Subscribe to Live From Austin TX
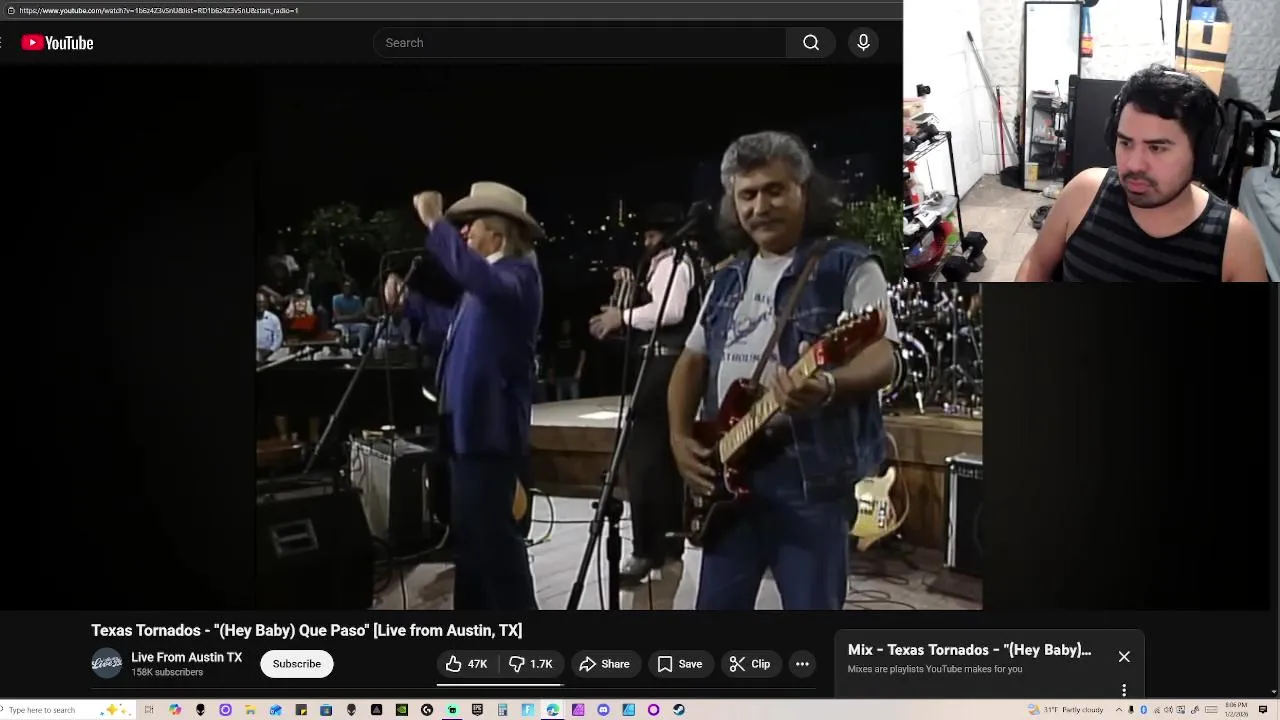 297,664
